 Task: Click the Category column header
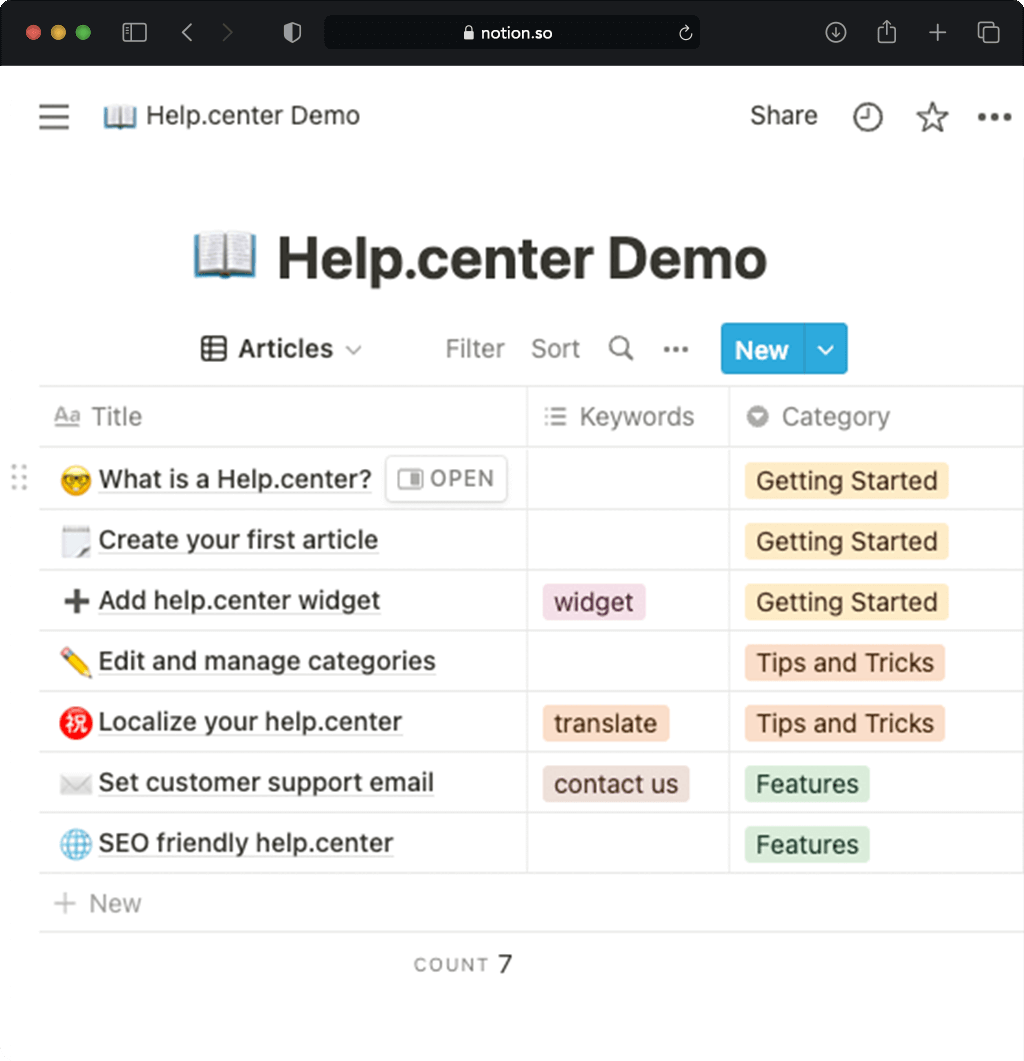coord(834,417)
